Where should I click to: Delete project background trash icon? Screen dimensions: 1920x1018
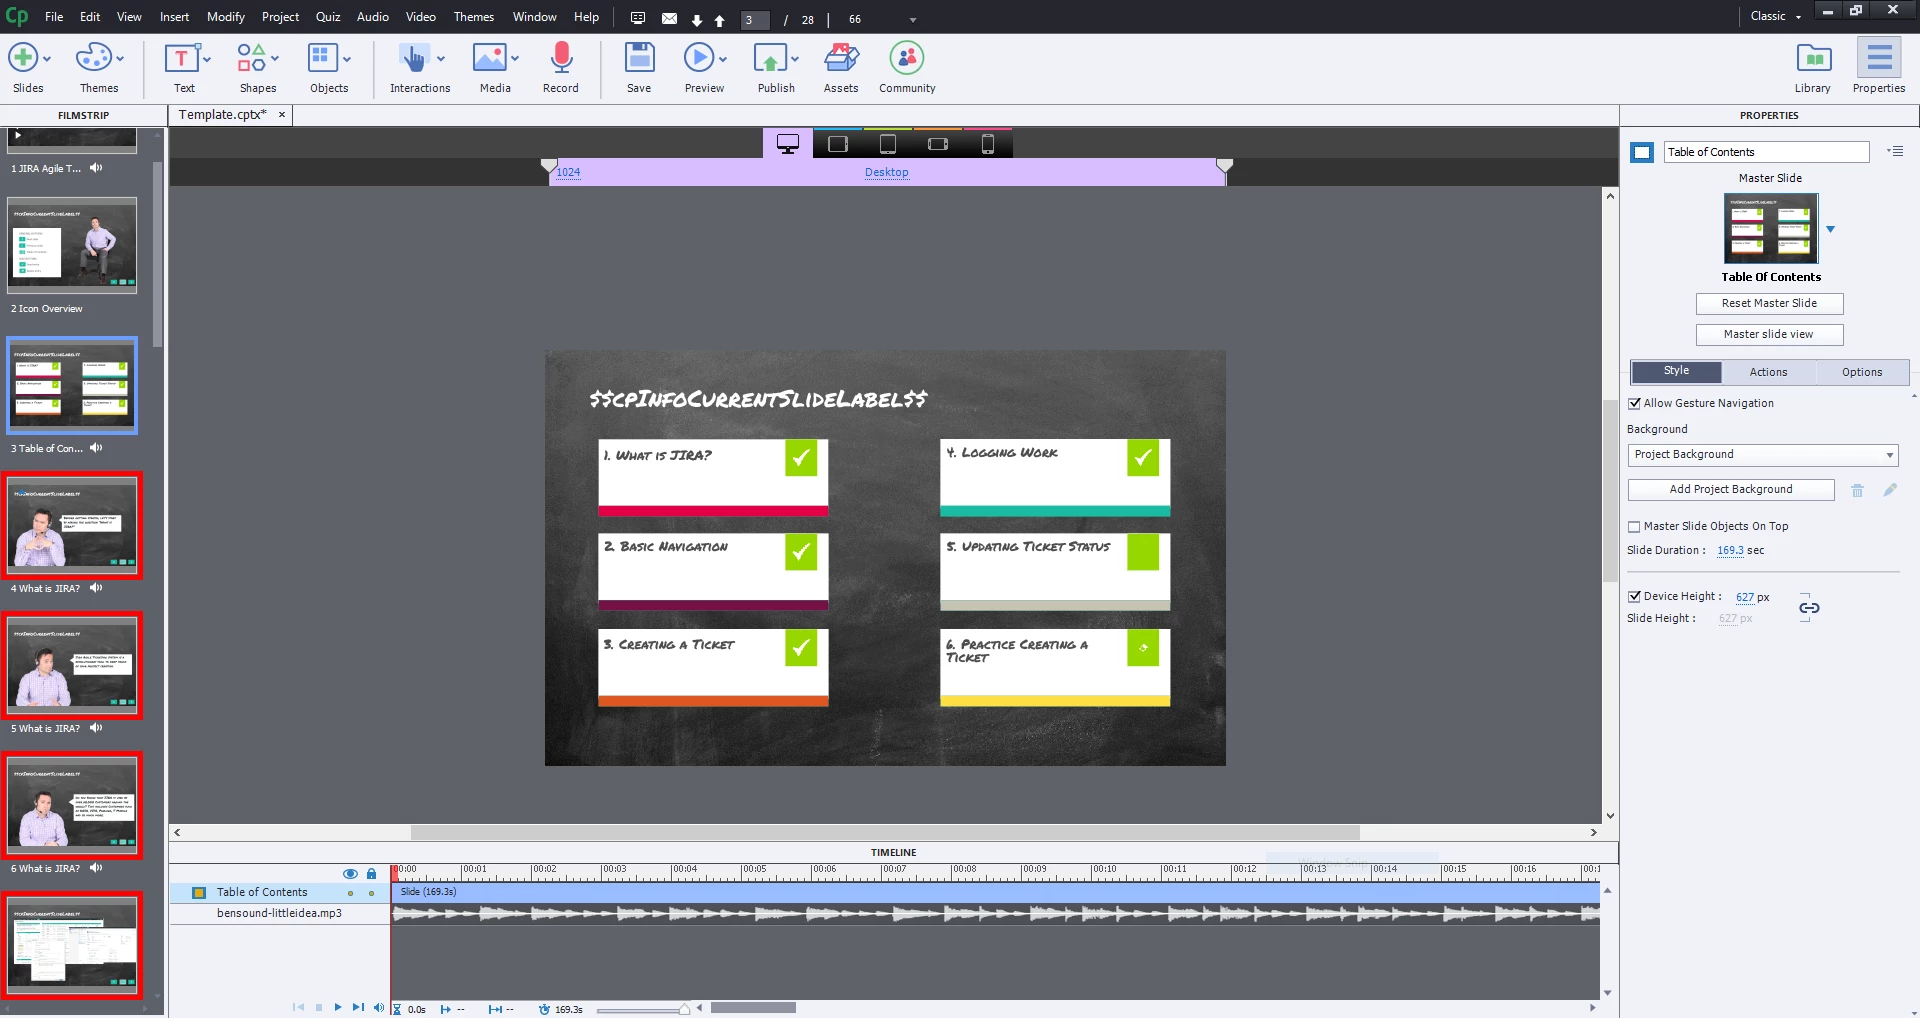(x=1857, y=490)
